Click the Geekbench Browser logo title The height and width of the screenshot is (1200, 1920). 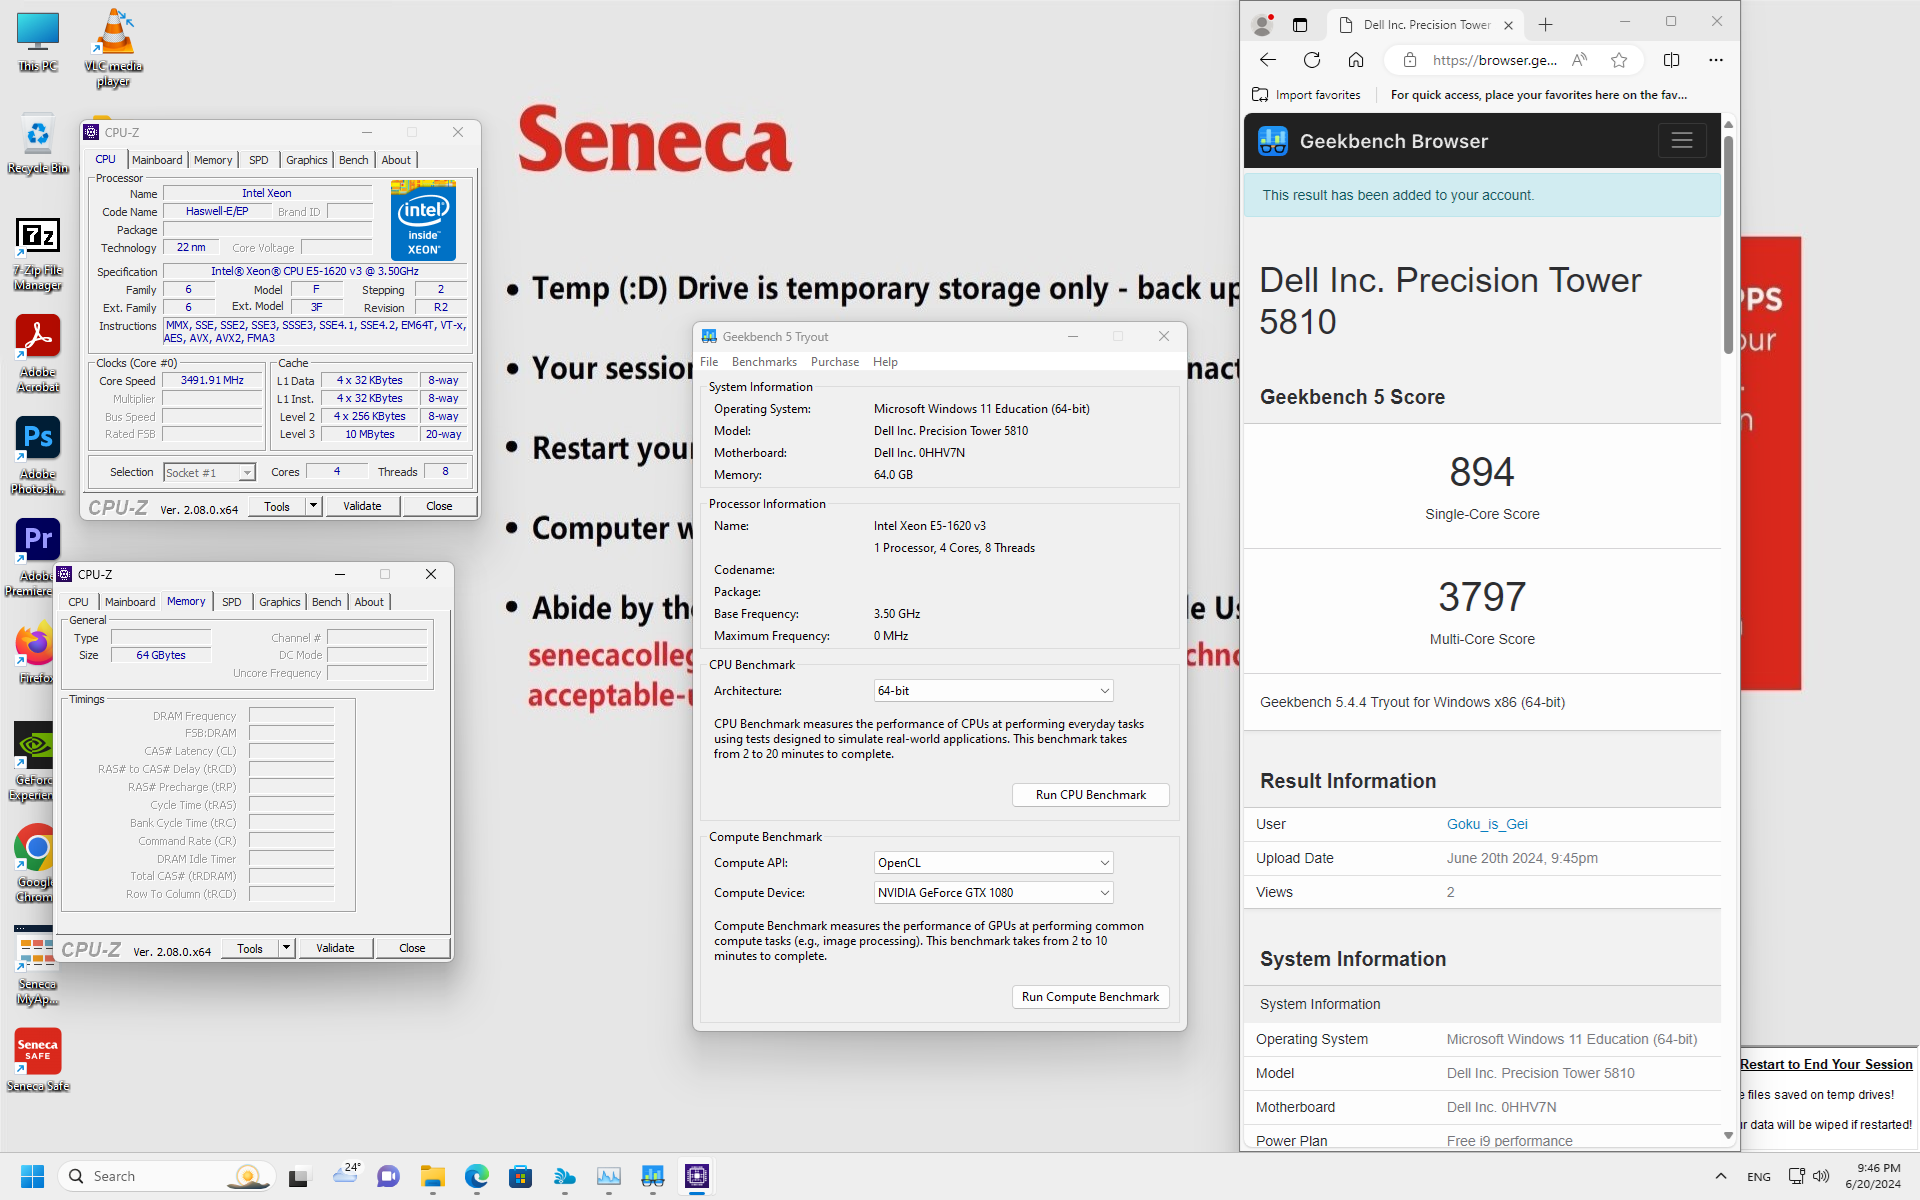1372,141
